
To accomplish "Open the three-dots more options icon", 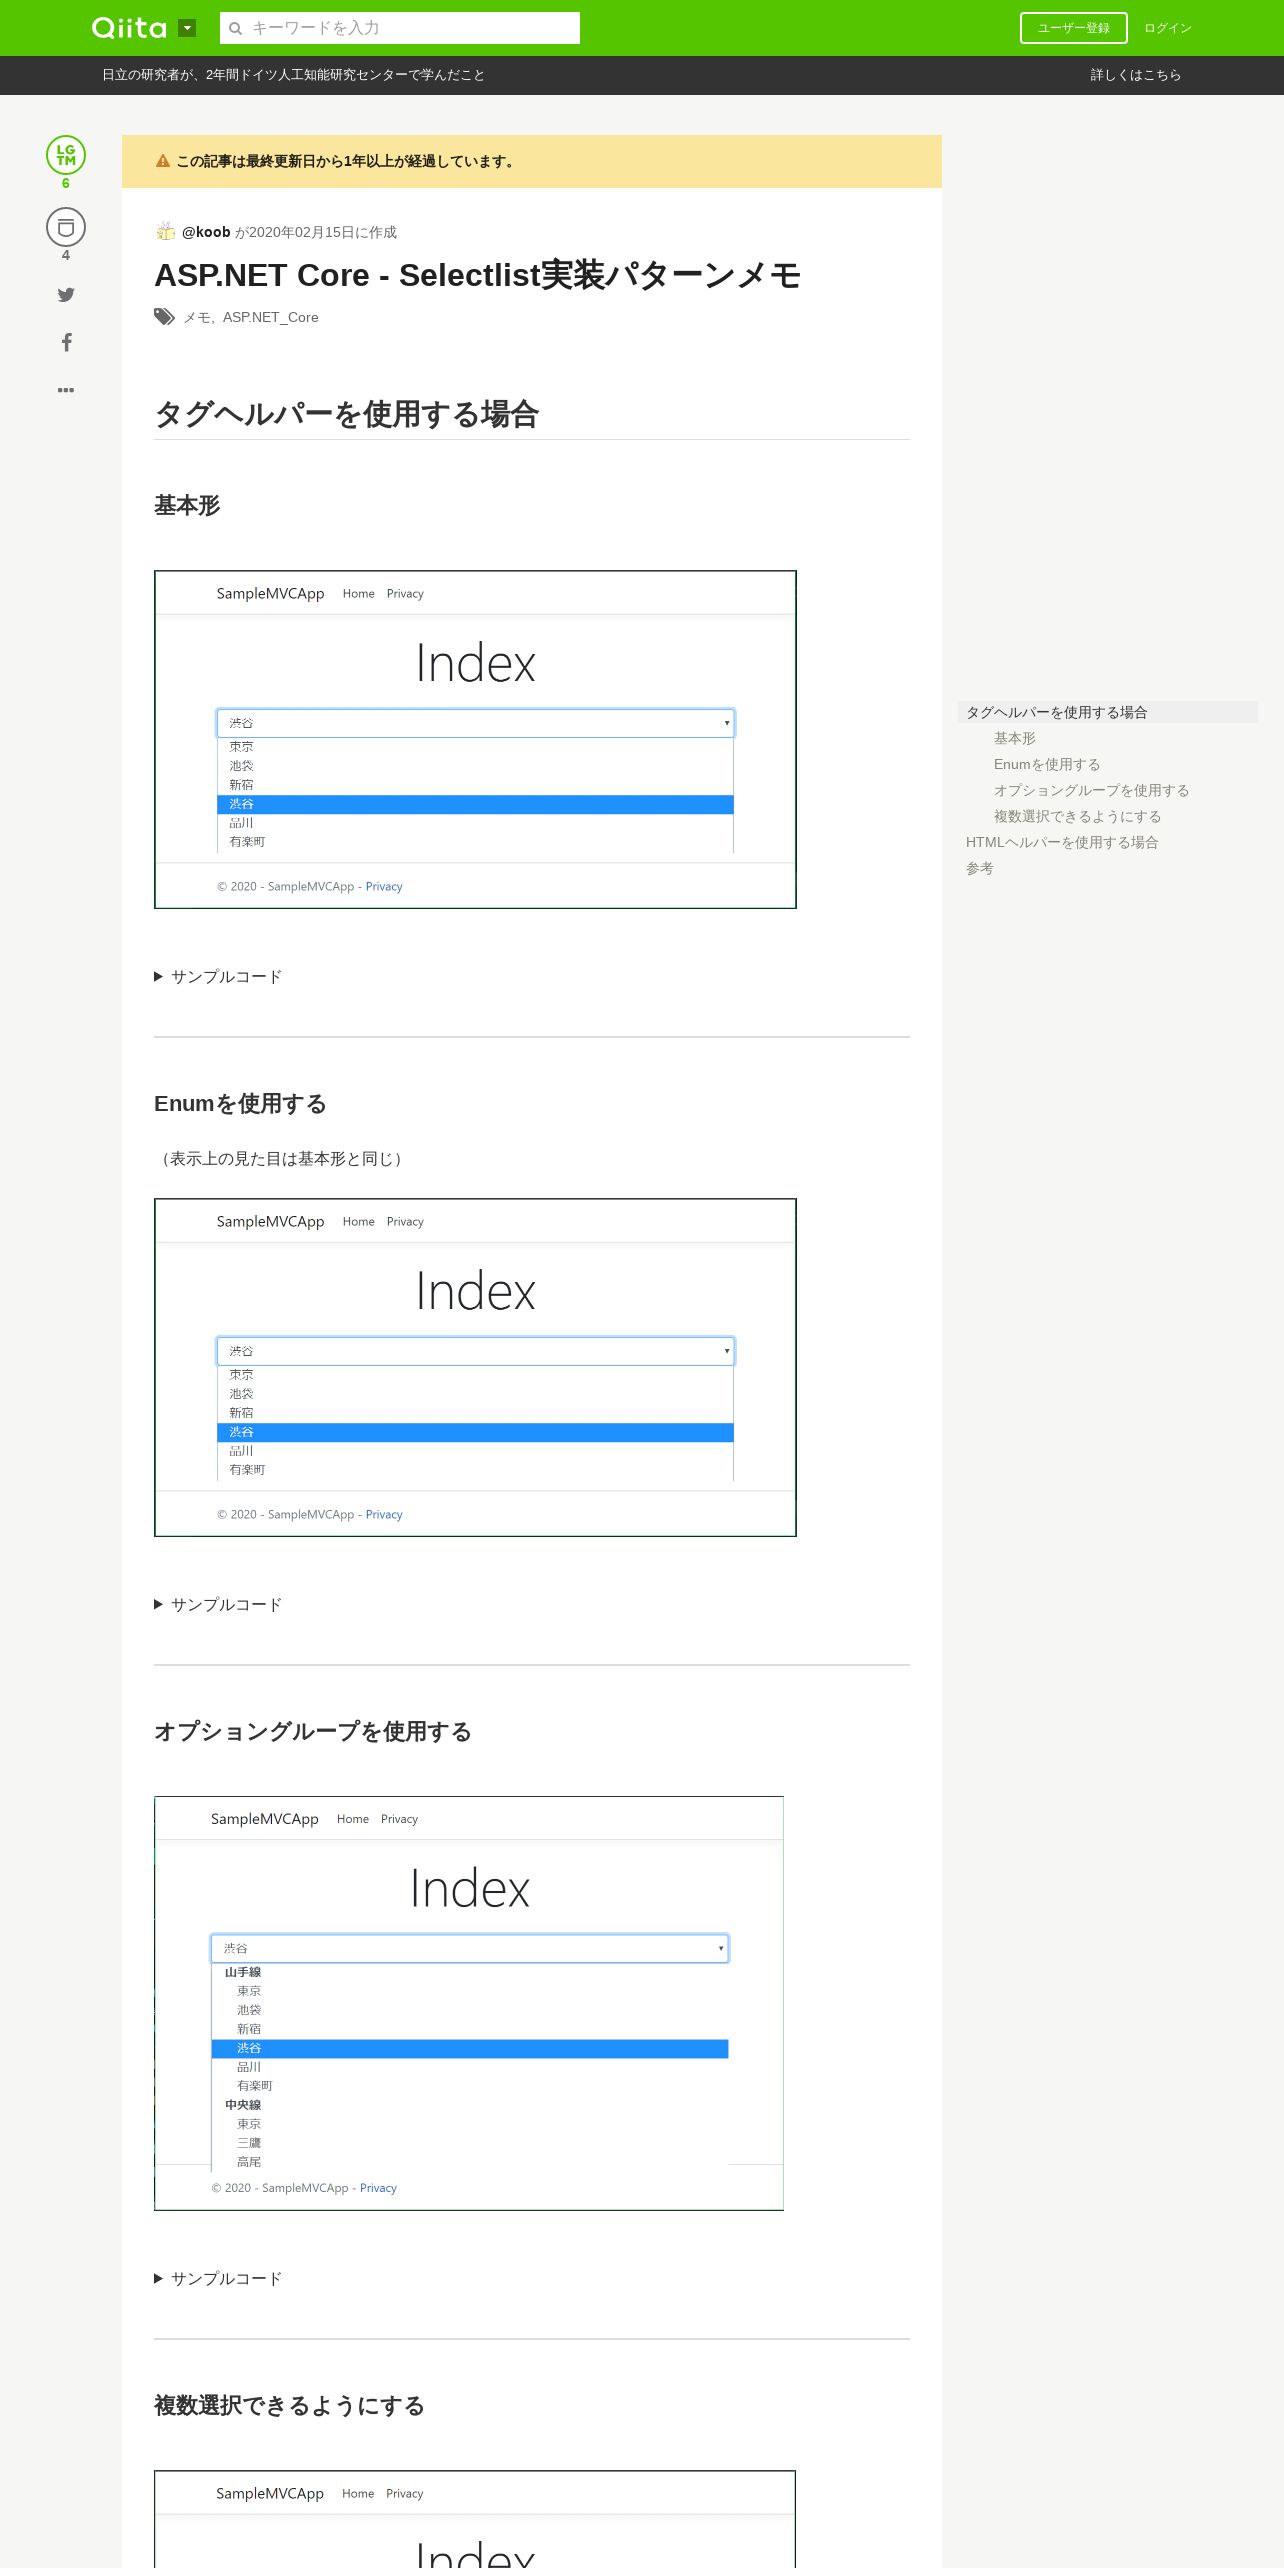I will [66, 390].
